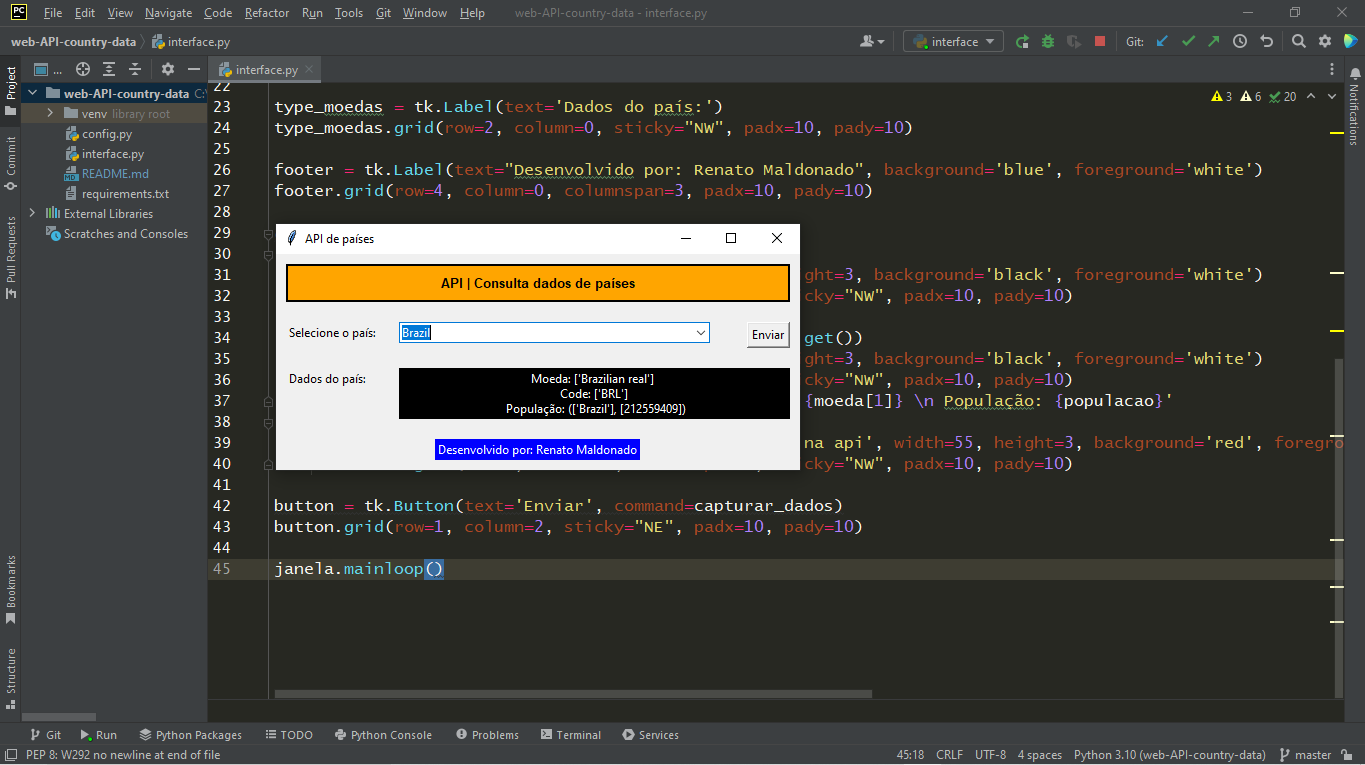
Task: Go to the previous highlighted error
Action: click(1309, 97)
